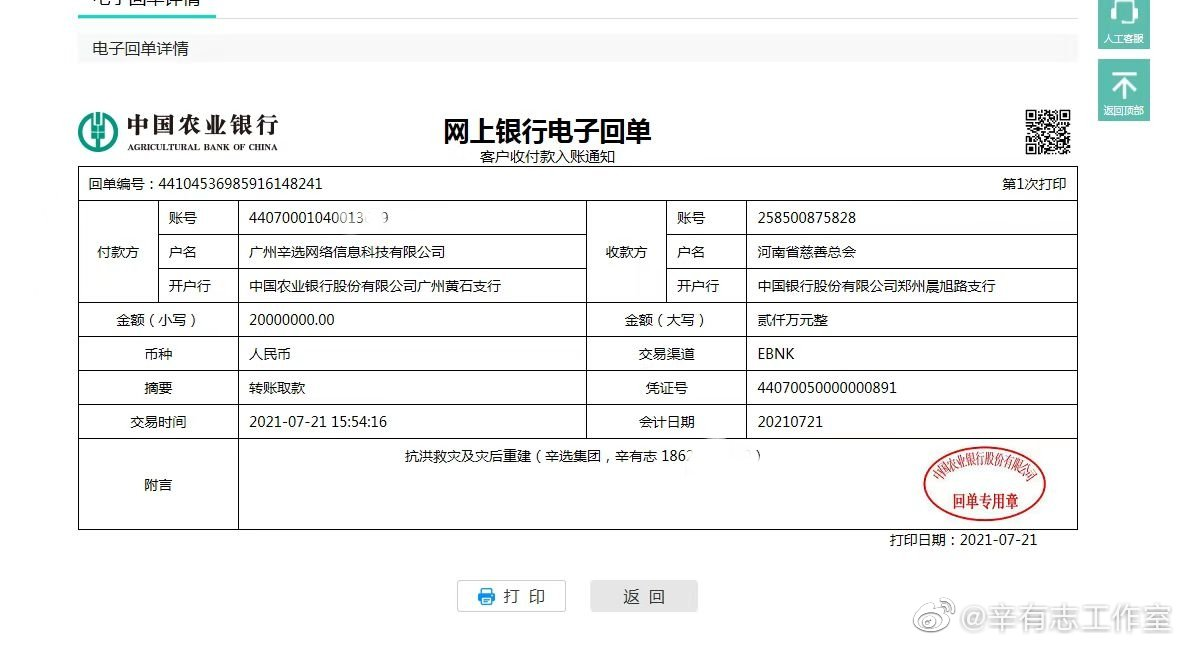This screenshot has height=645, width=1183.
Task: Click payee name 河南省慈善总会
Action: 807,252
